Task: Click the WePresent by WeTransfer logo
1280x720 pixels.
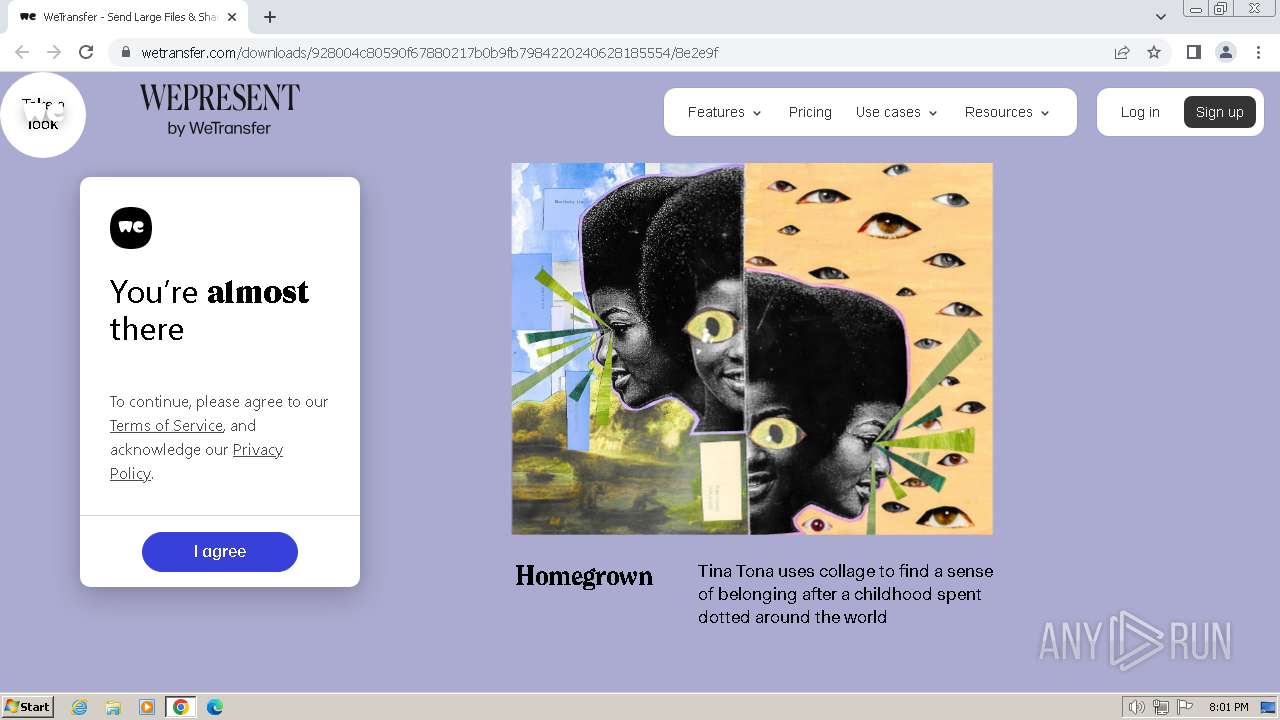Action: [x=220, y=110]
